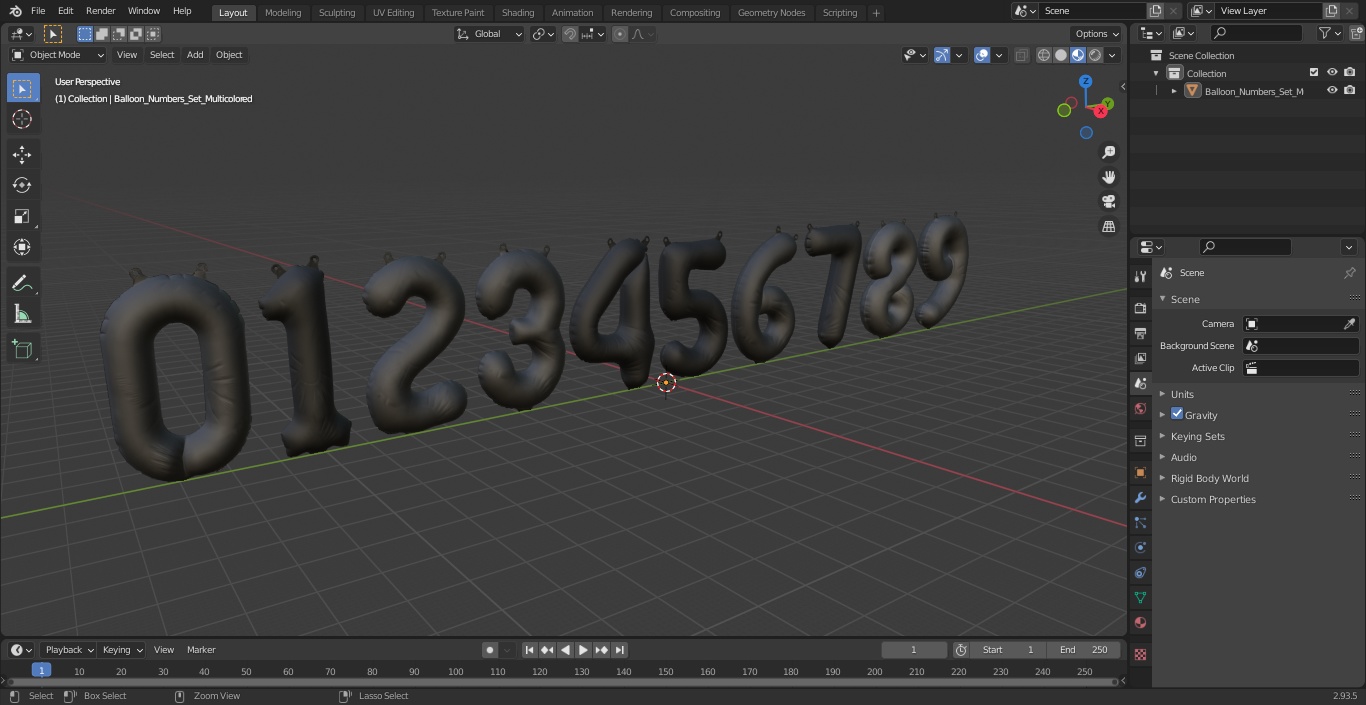The width and height of the screenshot is (1366, 705).
Task: Open the timeline Playback dropdown
Action: pyautogui.click(x=69, y=650)
